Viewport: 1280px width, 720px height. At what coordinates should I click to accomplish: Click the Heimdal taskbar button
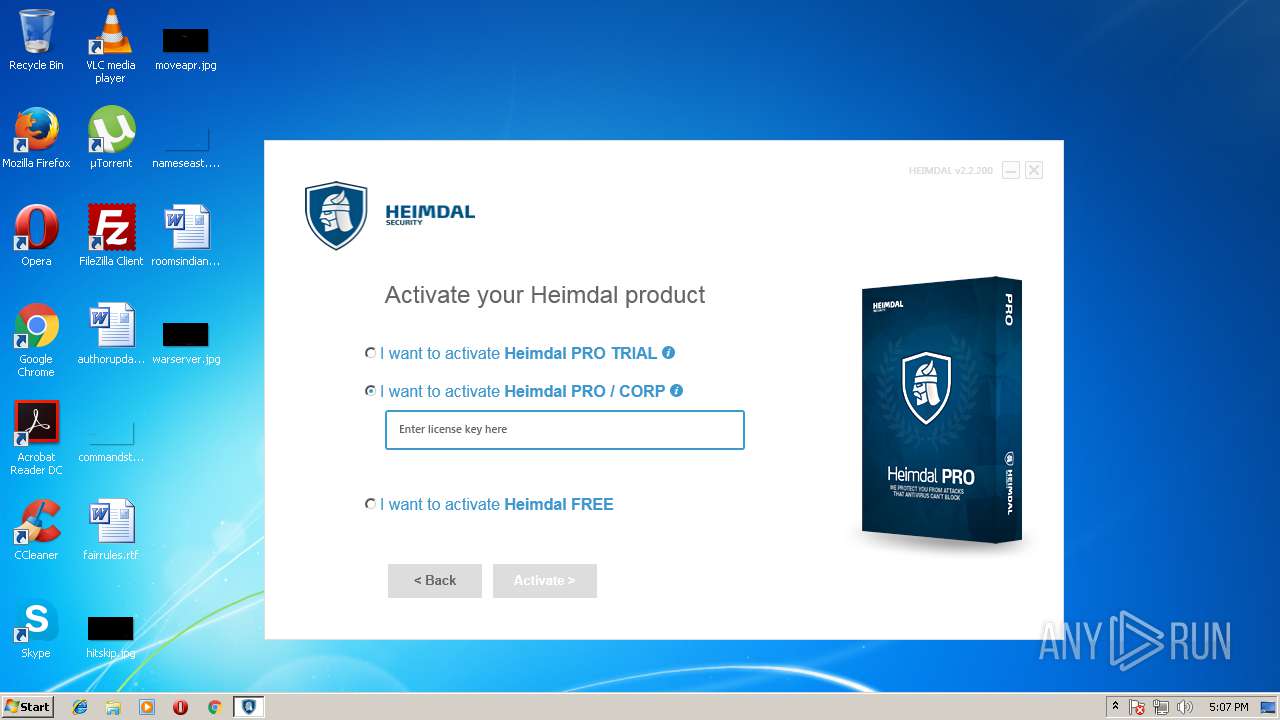[x=248, y=707]
